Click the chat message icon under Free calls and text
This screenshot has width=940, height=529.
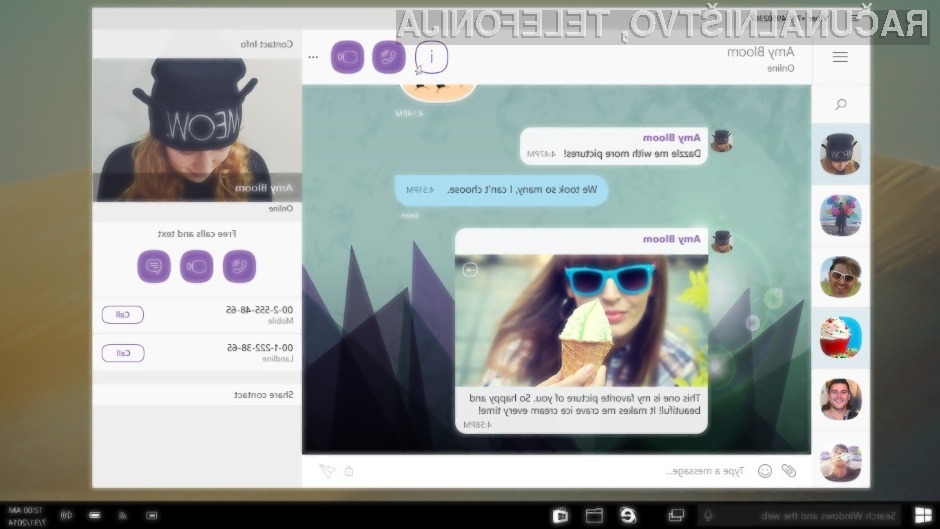154,266
